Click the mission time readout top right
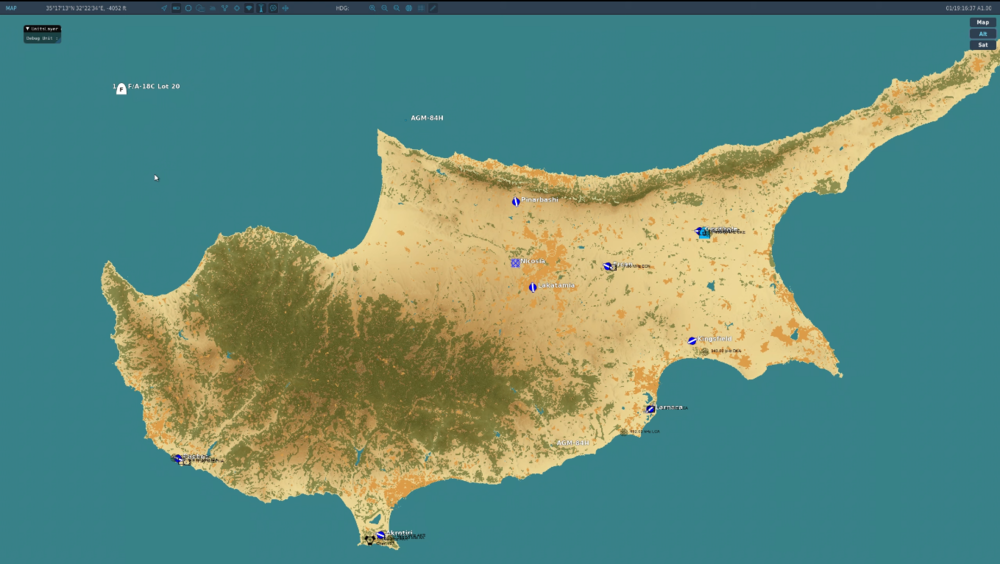This screenshot has width=1000, height=564. tap(968, 8)
